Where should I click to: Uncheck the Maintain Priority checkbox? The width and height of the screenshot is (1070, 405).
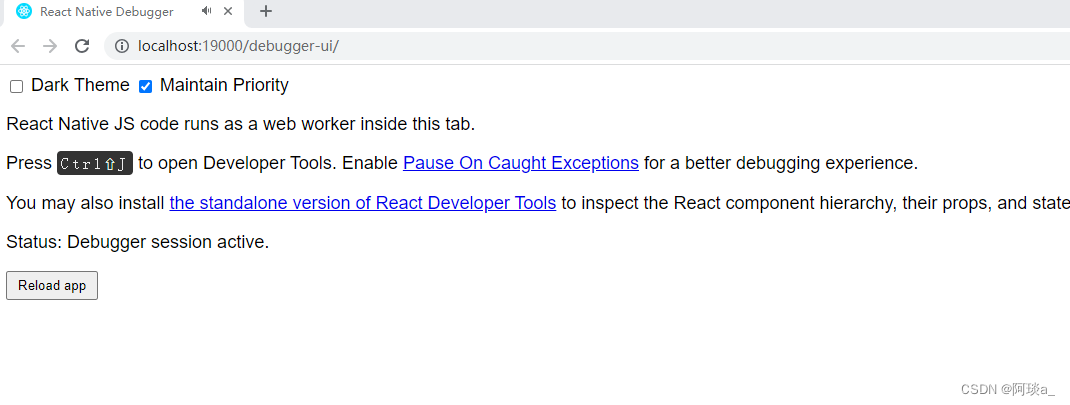(x=145, y=87)
